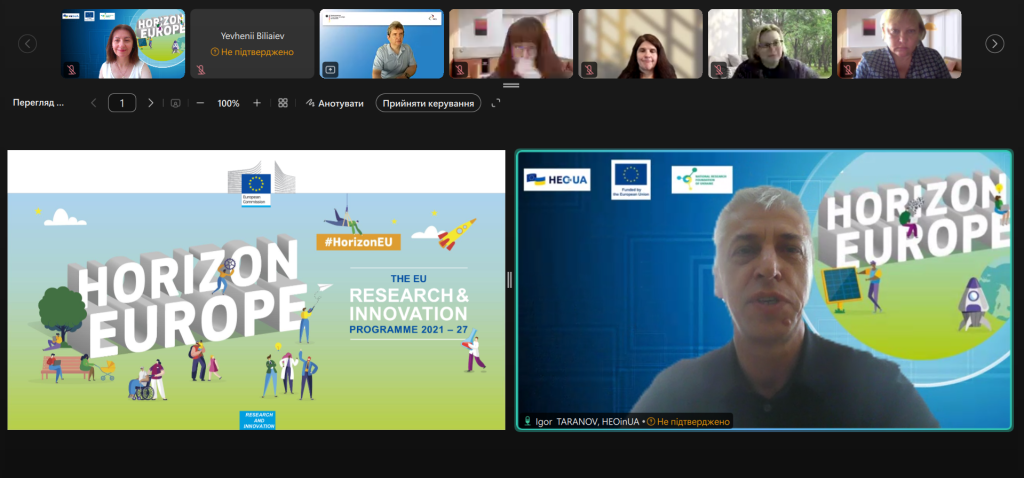Select the woman by the forest window tile
The width and height of the screenshot is (1024, 478).
pos(769,44)
